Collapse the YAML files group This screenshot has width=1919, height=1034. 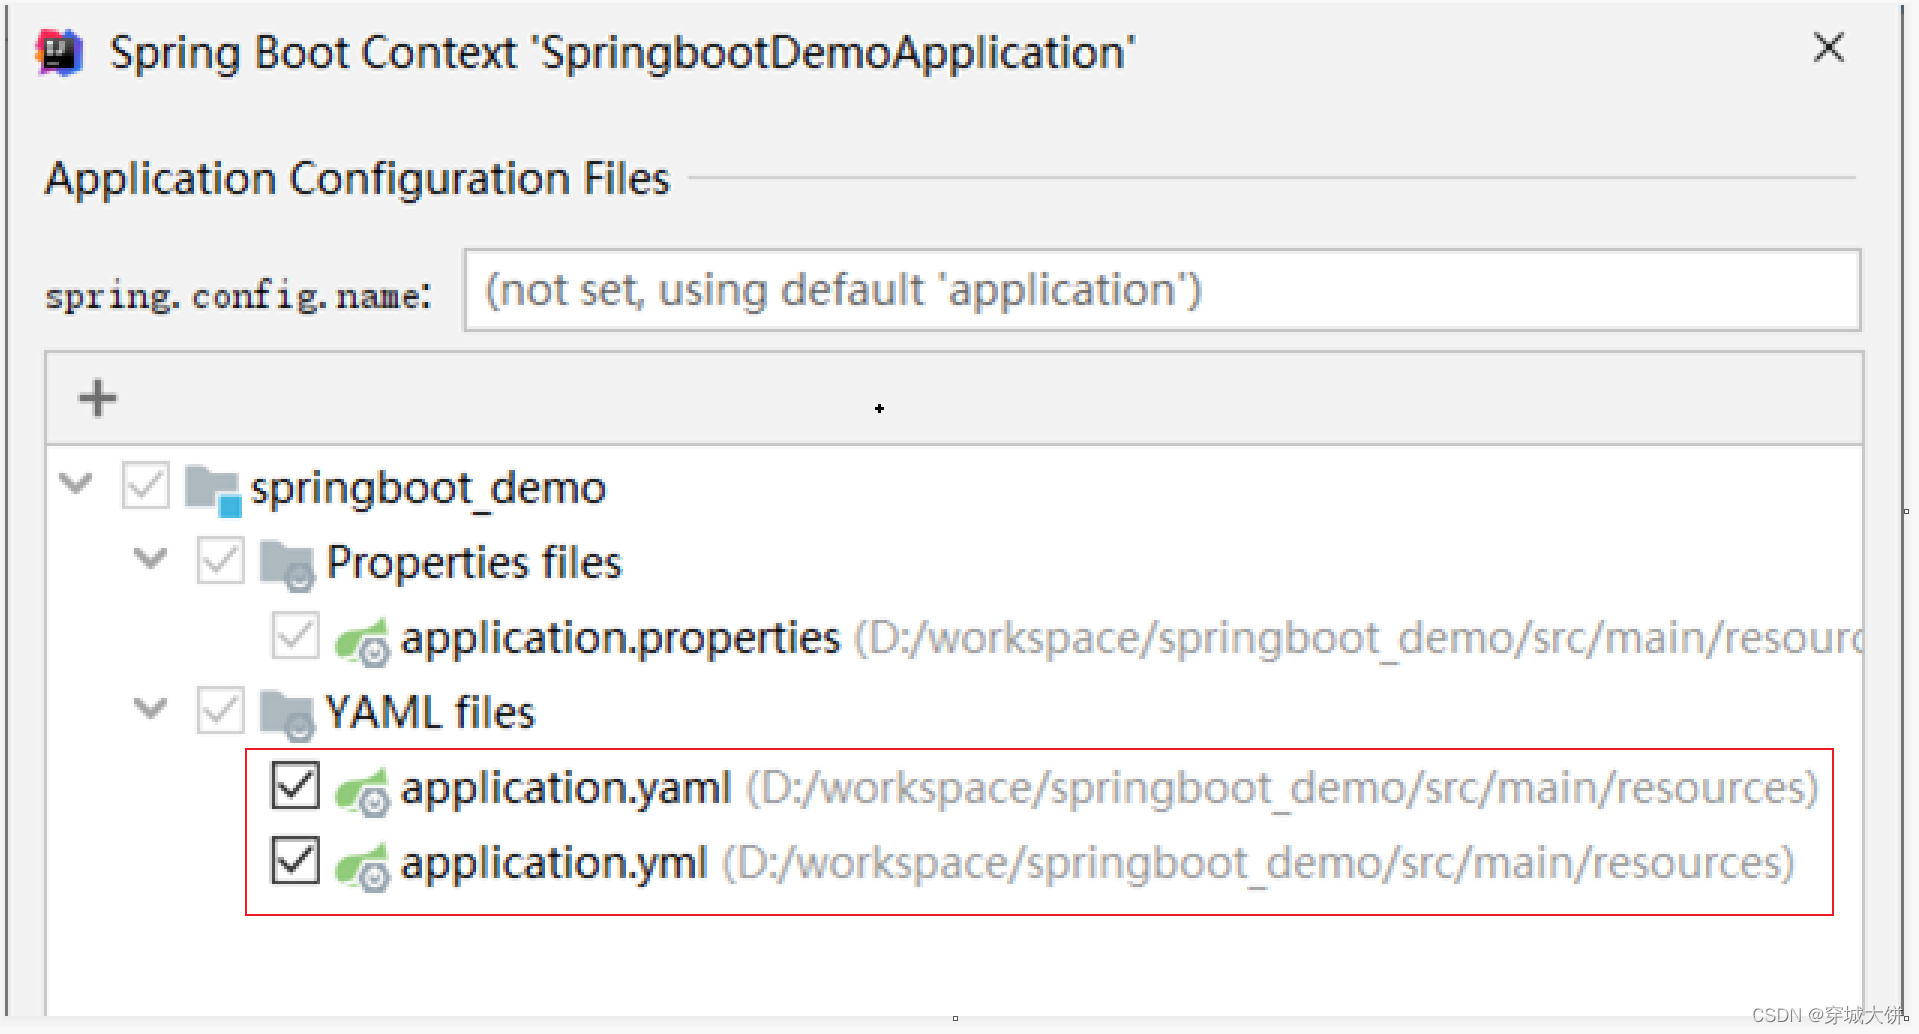150,709
